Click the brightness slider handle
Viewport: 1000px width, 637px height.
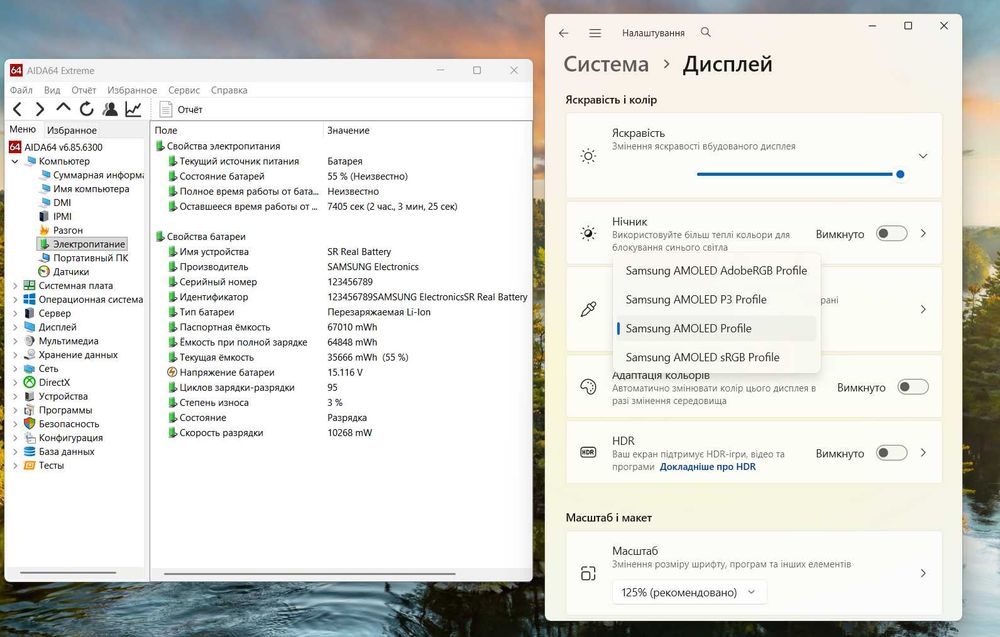[x=900, y=174]
